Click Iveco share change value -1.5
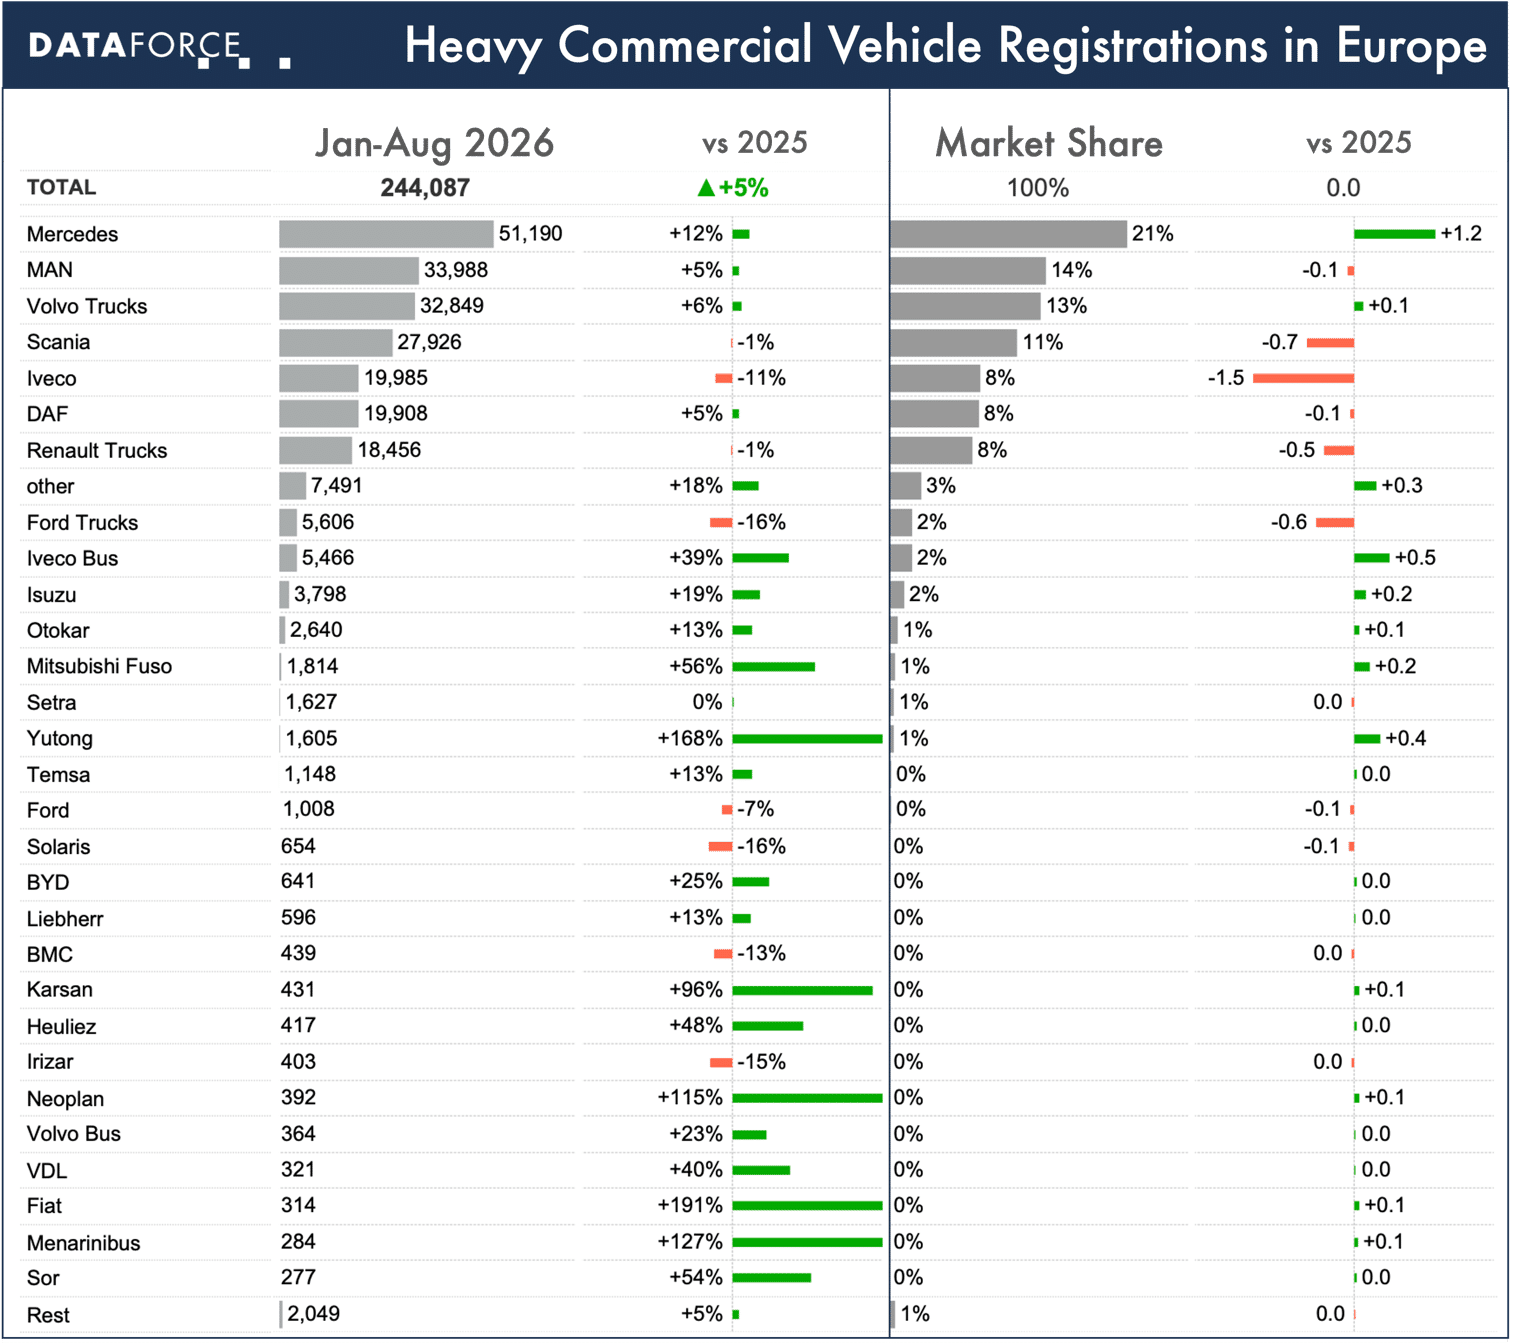 pyautogui.click(x=1226, y=378)
